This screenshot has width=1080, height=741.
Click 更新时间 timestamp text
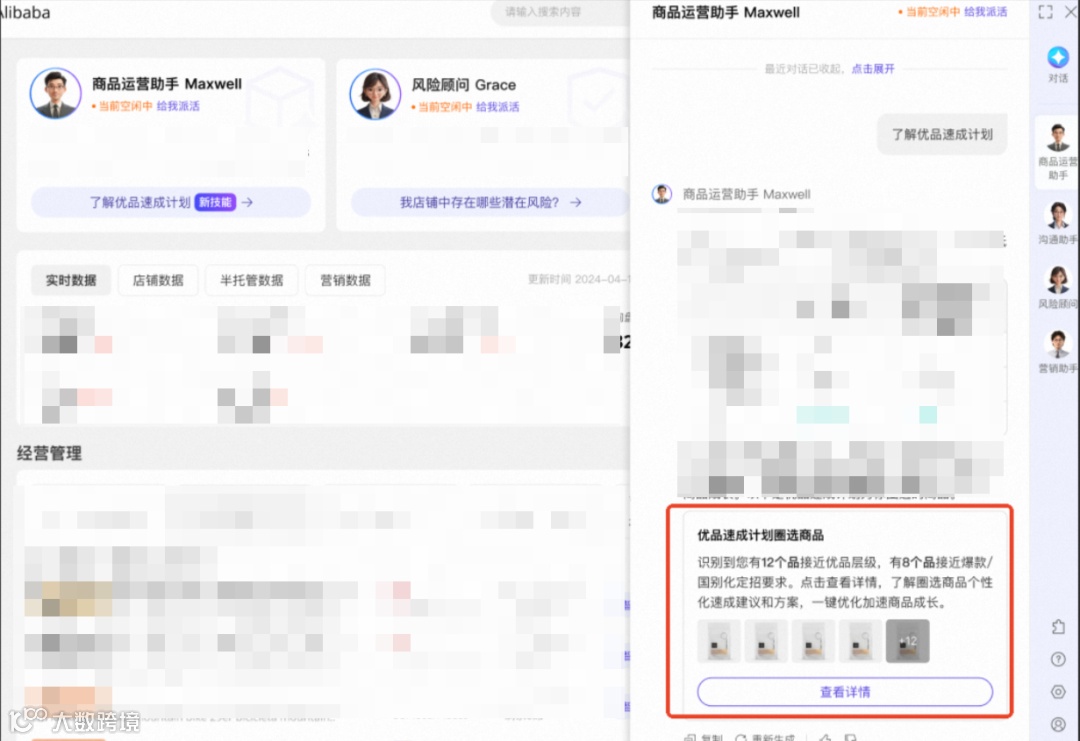578,280
